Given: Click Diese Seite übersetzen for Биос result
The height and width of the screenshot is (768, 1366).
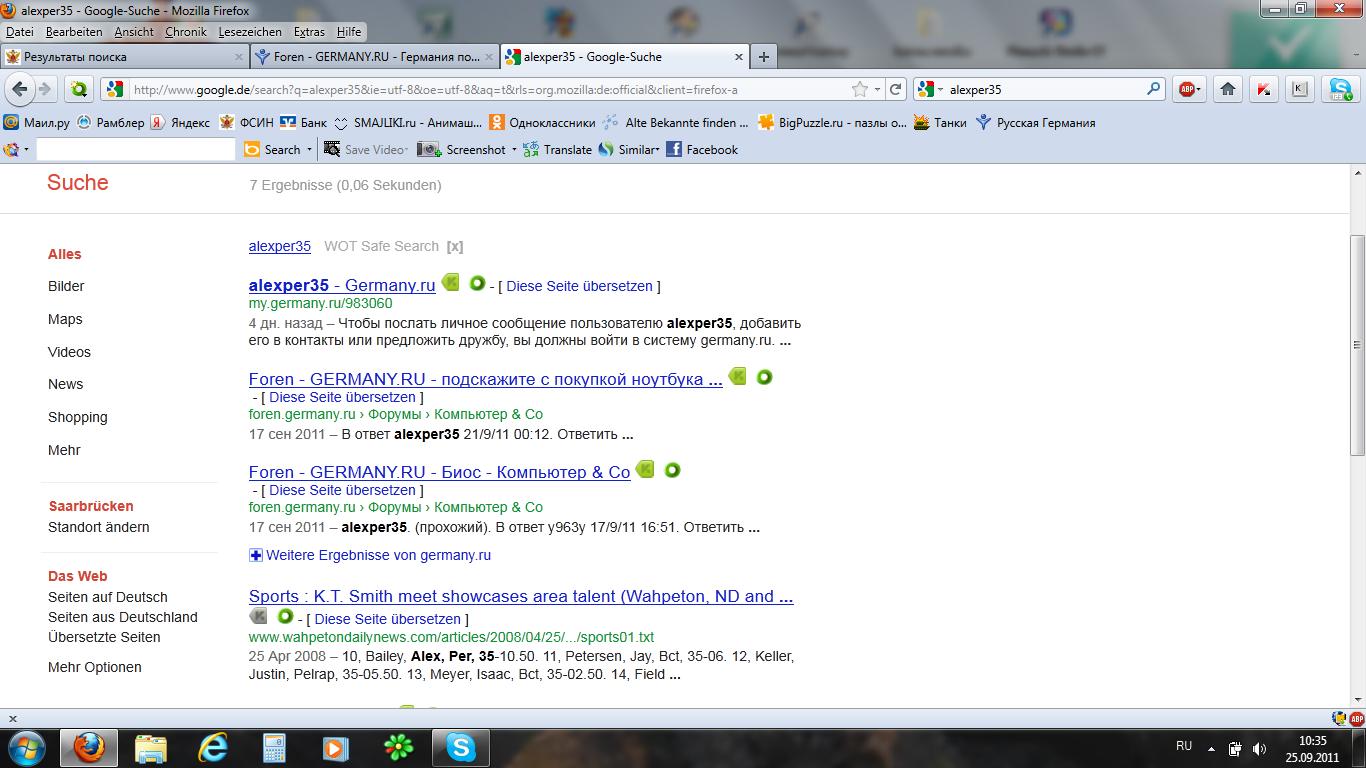Looking at the screenshot, I should 342,490.
